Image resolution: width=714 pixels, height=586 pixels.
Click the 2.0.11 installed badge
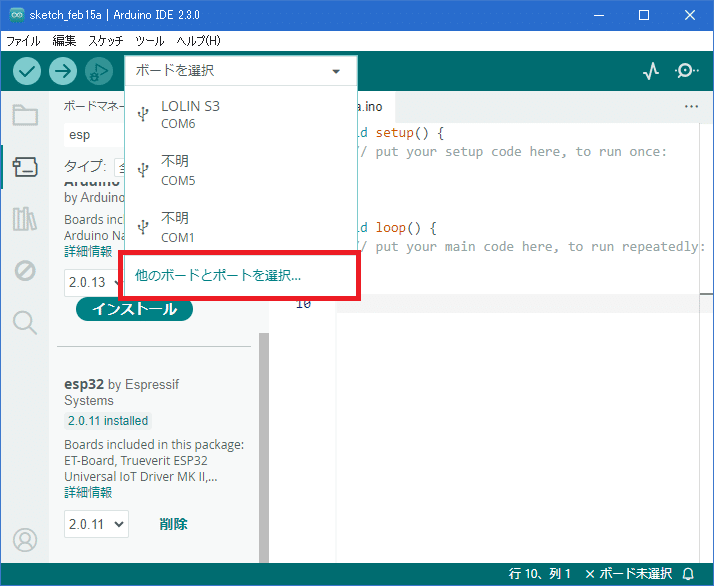(108, 420)
